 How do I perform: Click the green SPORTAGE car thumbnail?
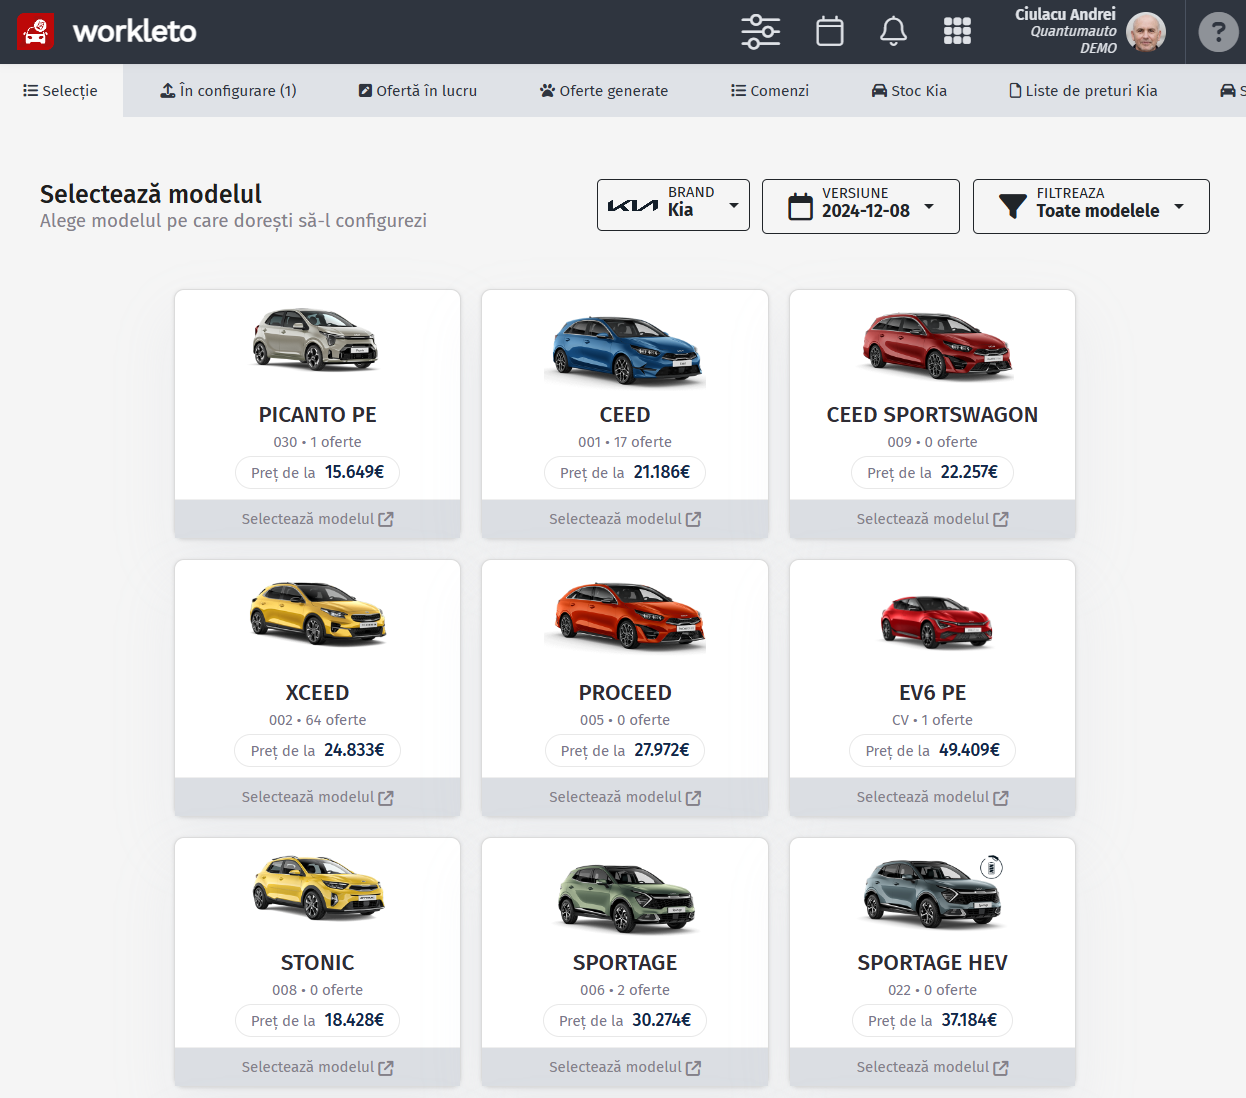coord(625,897)
